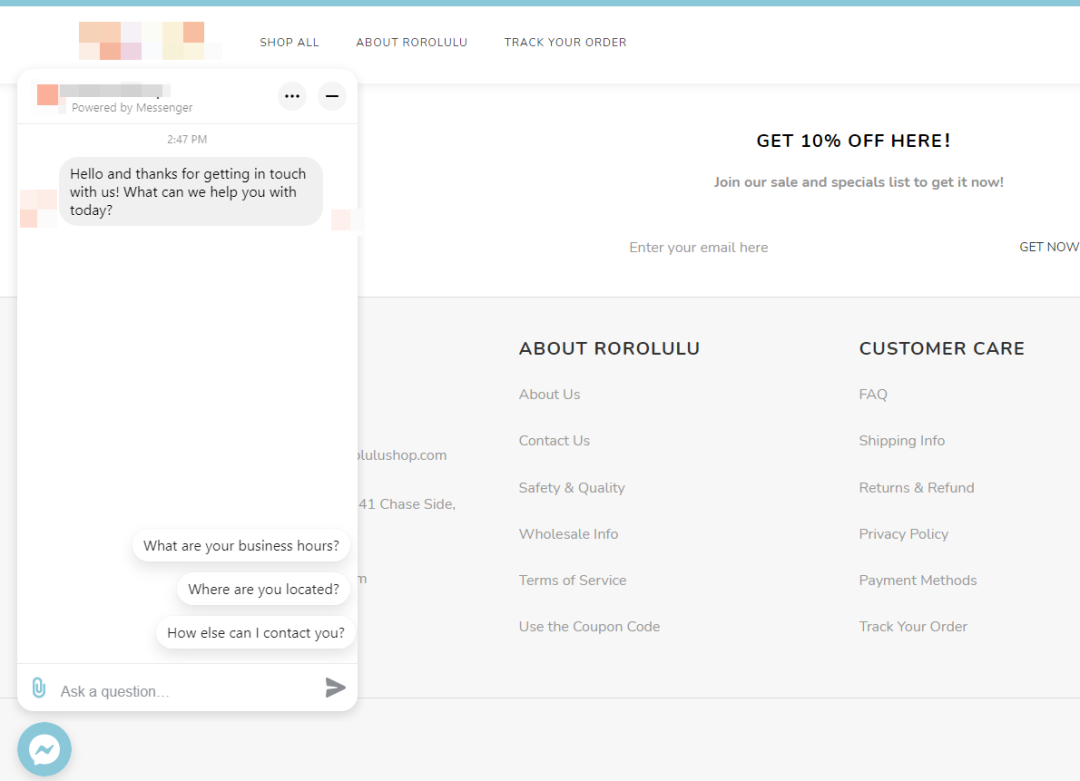Minimize the Messenger chat window
The image size is (1080, 781).
pyautogui.click(x=332, y=96)
